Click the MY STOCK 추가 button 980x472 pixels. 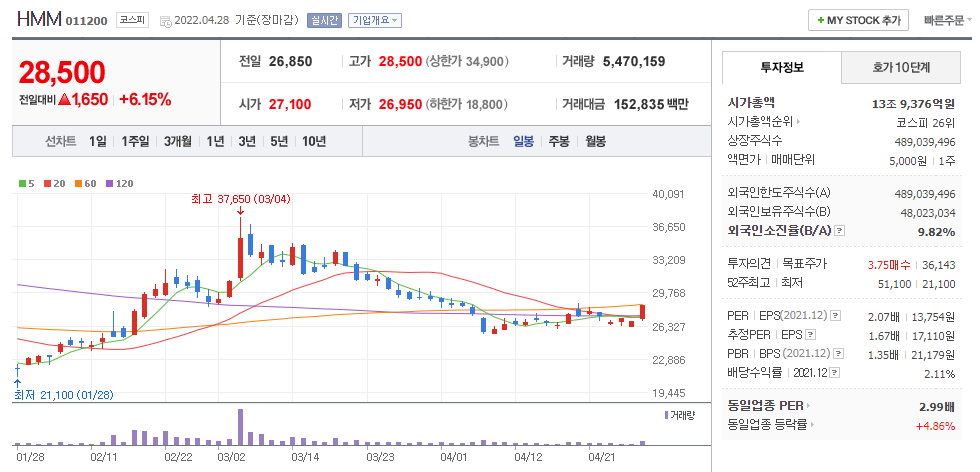pos(858,20)
